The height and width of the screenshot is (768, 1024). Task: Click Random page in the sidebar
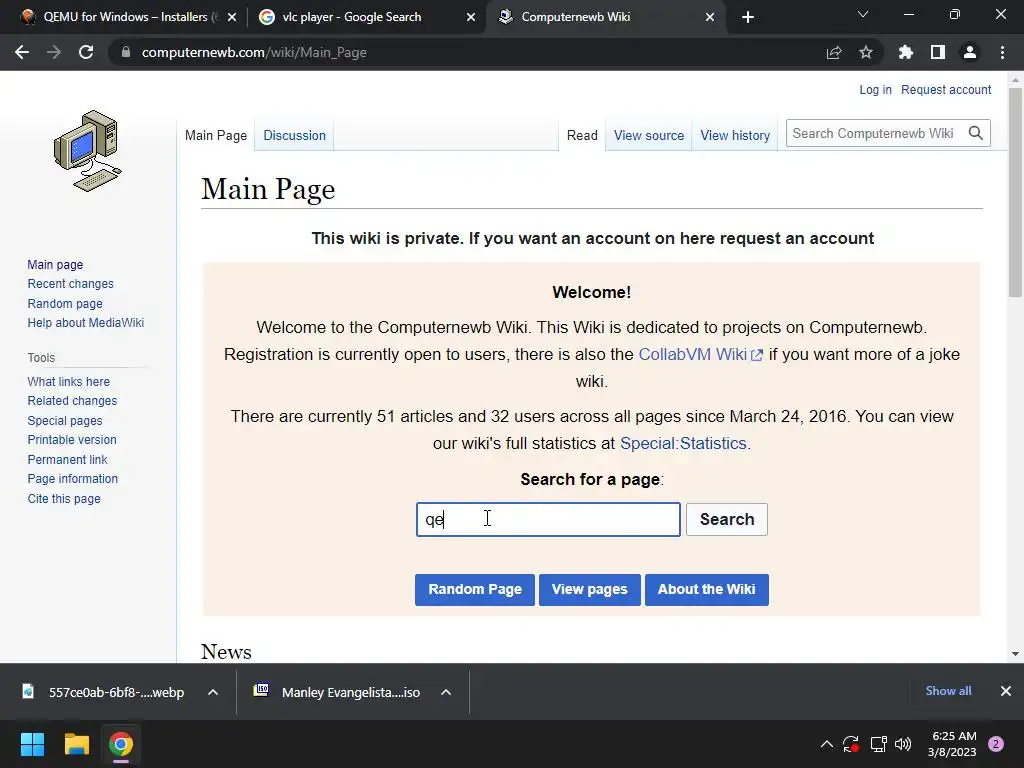(65, 304)
